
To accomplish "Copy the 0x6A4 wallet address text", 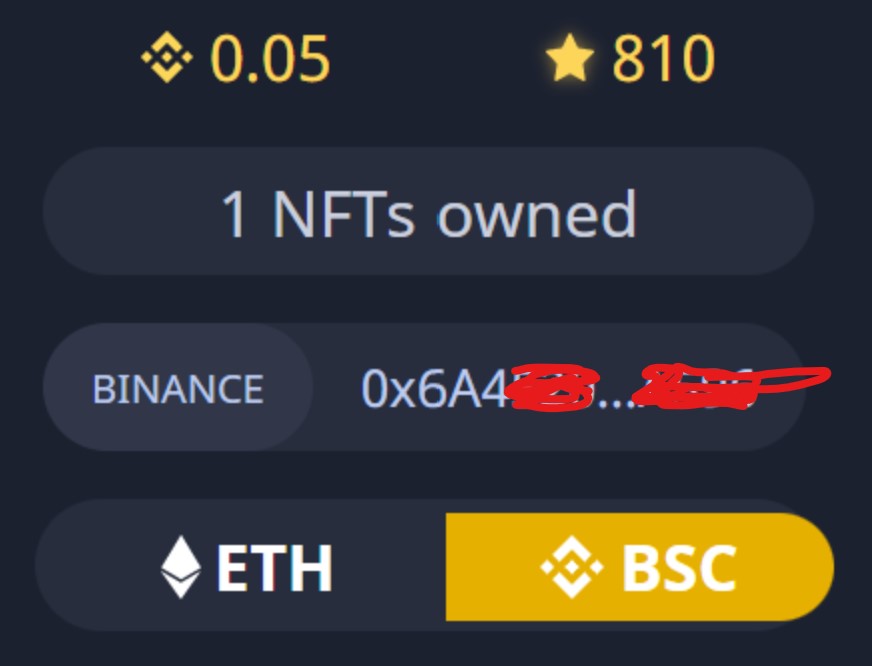I will point(556,387).
